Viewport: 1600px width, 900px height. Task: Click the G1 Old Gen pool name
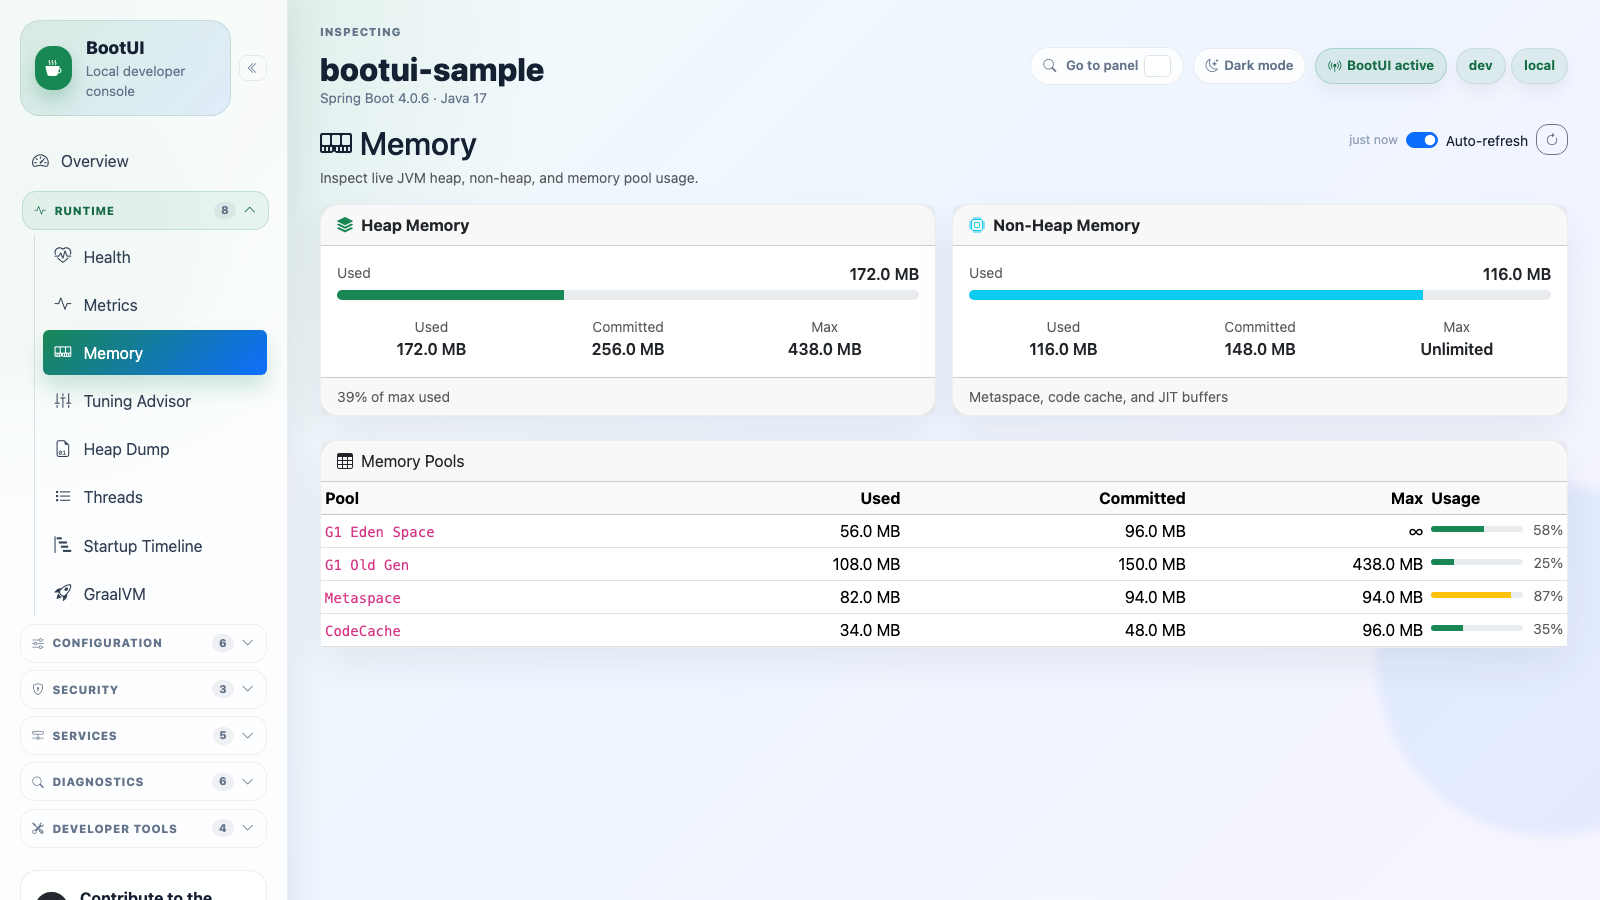367,565
